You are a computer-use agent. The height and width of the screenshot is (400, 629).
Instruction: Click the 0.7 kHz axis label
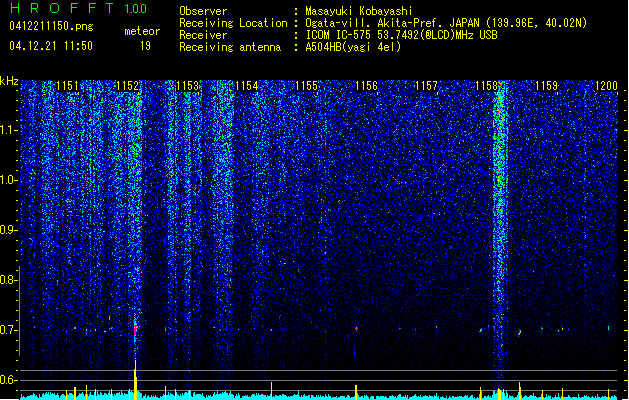click(x=8, y=330)
